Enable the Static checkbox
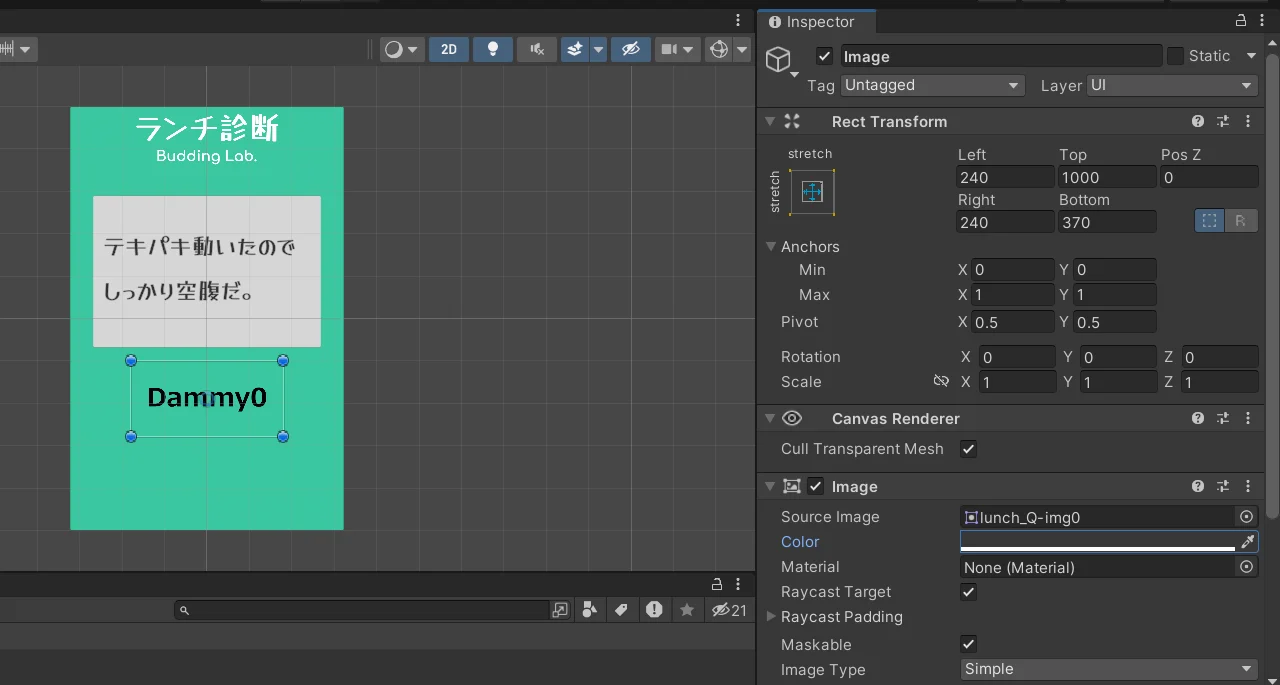The height and width of the screenshot is (685, 1280). click(1175, 56)
